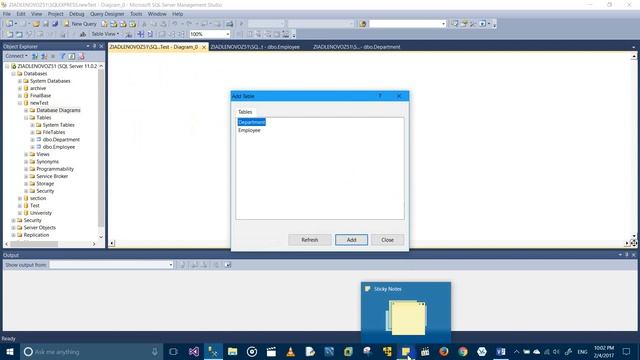
Task: Open the Tools menu
Action: (x=136, y=14)
